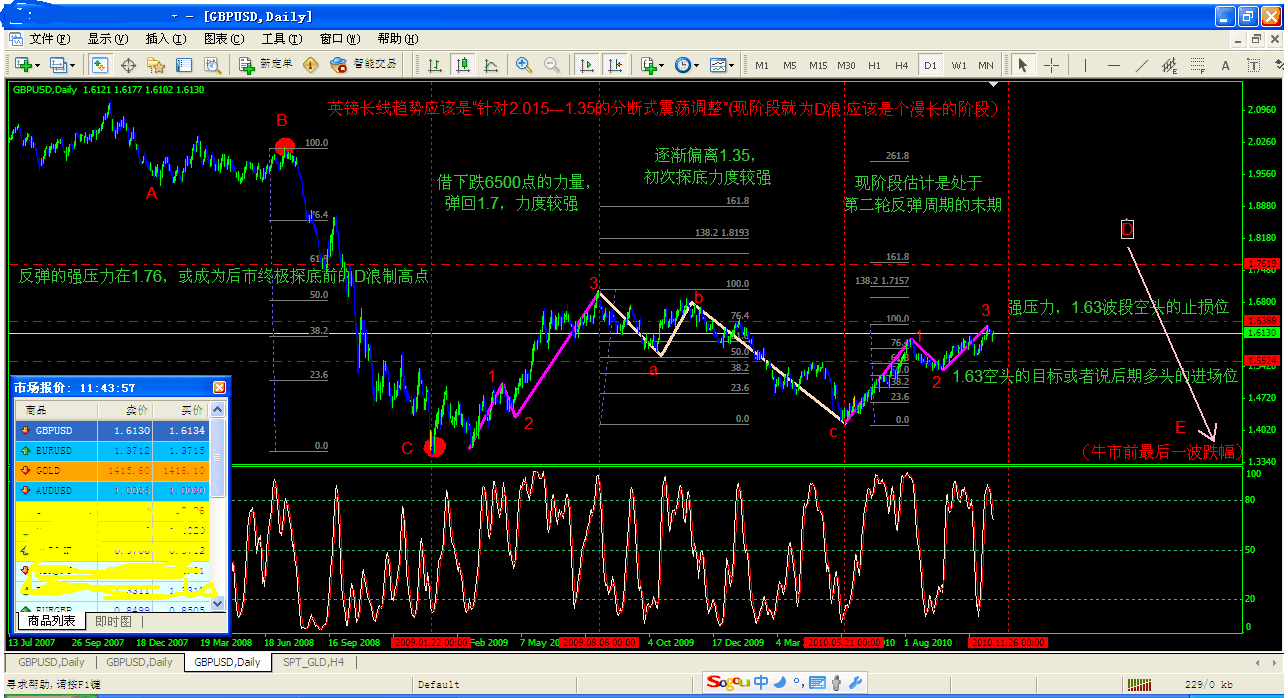
Task: Expand arrow beside the Templates icon
Action: [733, 65]
